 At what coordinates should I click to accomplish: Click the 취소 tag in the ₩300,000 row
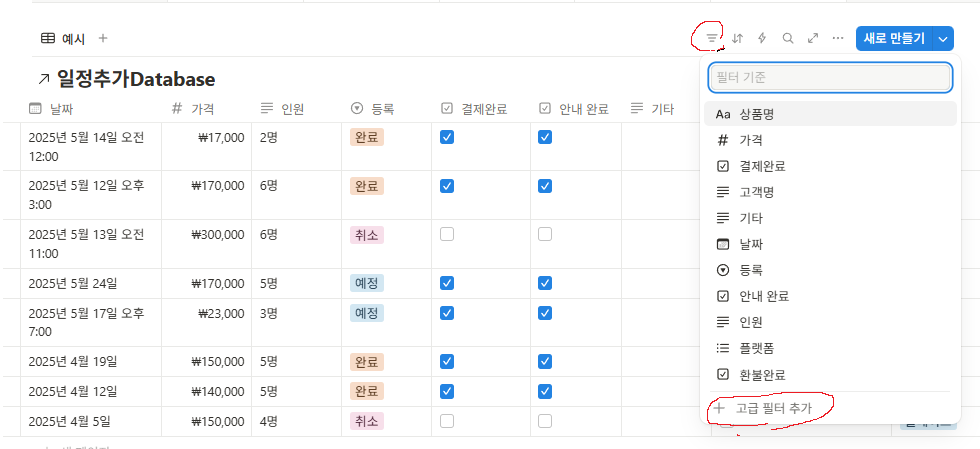coord(367,235)
